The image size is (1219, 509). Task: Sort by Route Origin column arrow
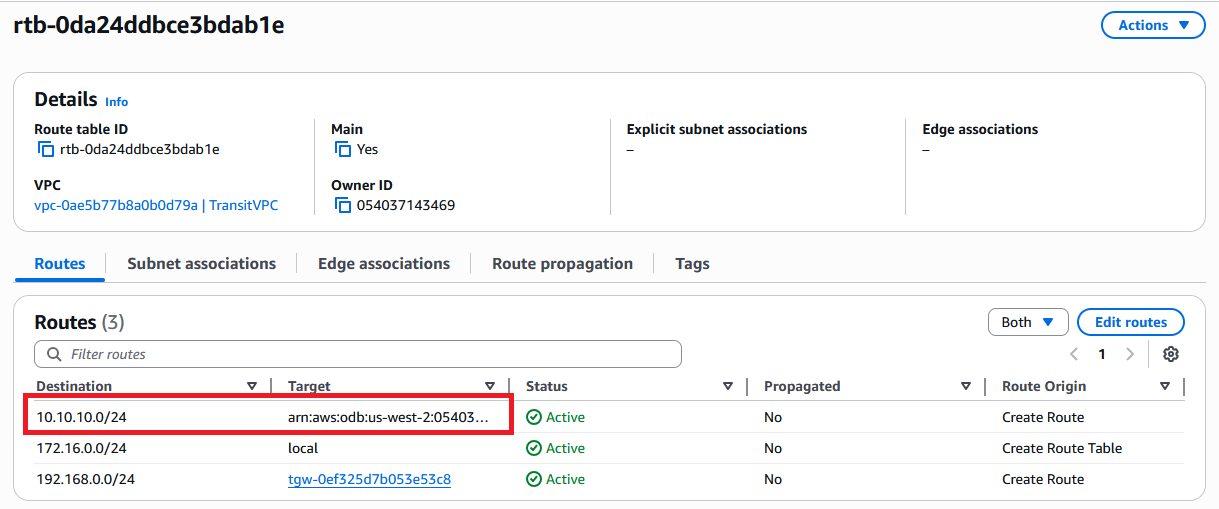pos(1165,386)
